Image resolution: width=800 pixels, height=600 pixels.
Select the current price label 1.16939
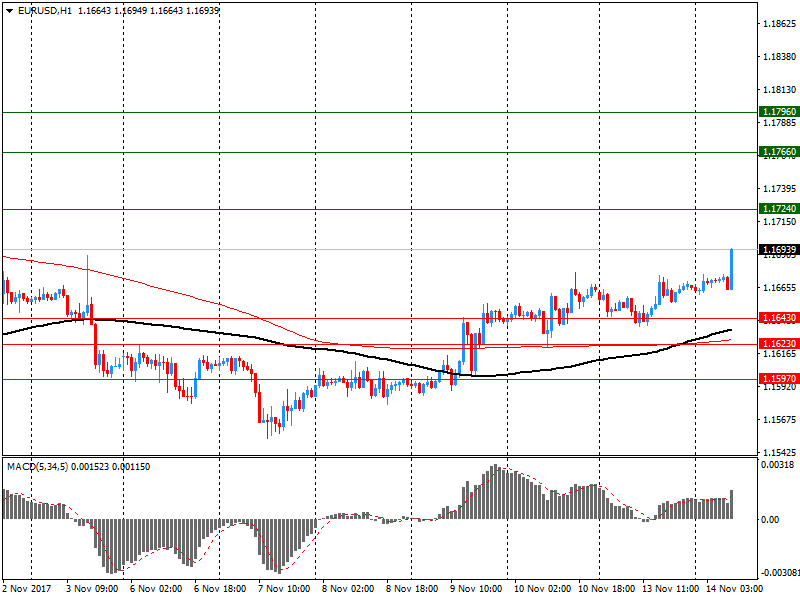pyautogui.click(x=779, y=249)
